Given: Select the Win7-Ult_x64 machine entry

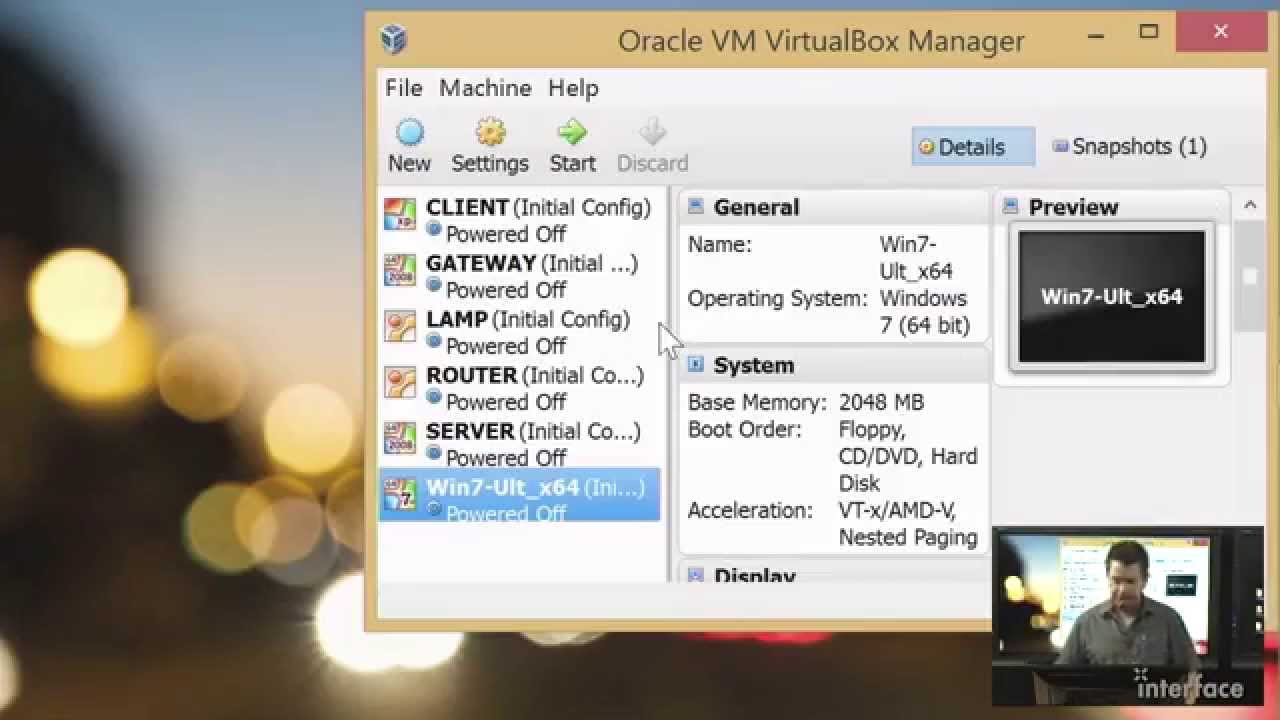Looking at the screenshot, I should click(x=520, y=495).
